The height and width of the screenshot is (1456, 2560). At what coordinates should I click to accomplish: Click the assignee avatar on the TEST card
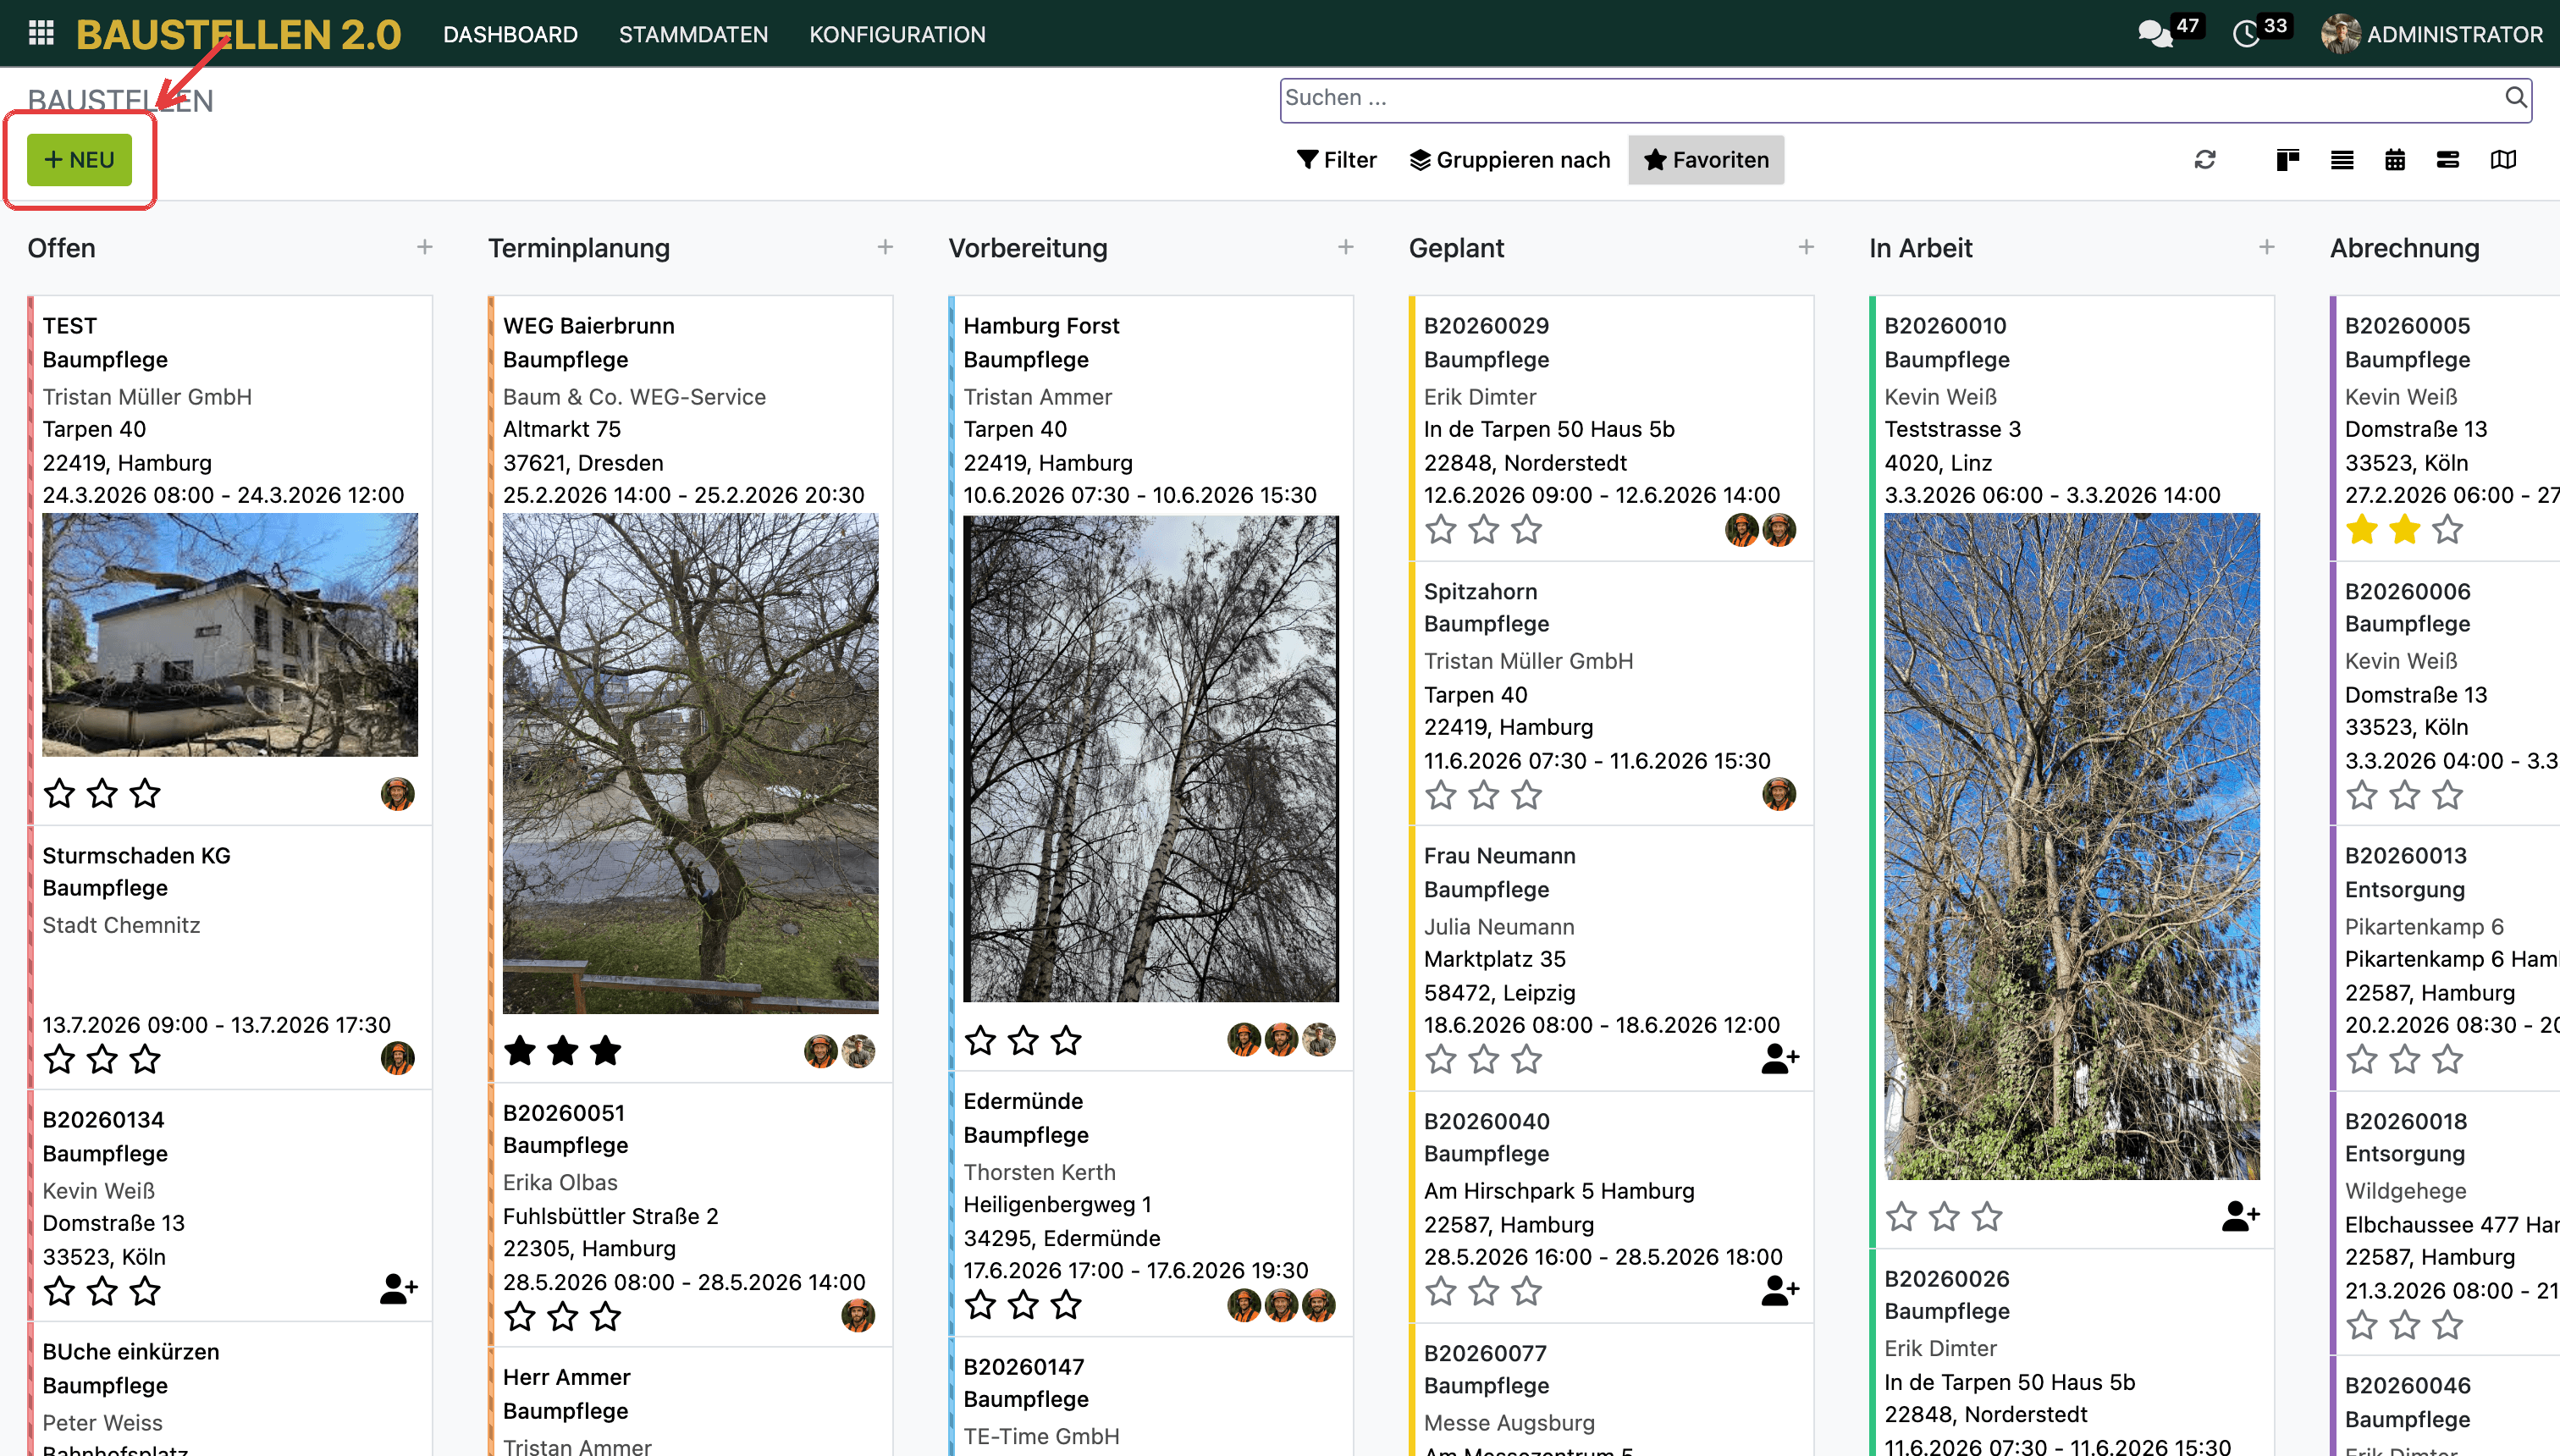pos(398,794)
